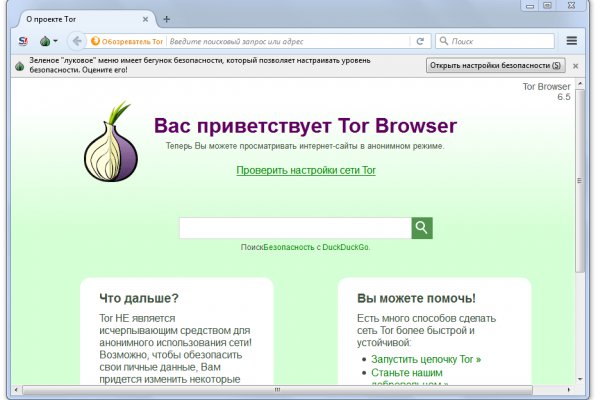Viewport: 600px width, 400px height.
Task: Click the DuckDuckGo search field on page
Action: (x=295, y=228)
